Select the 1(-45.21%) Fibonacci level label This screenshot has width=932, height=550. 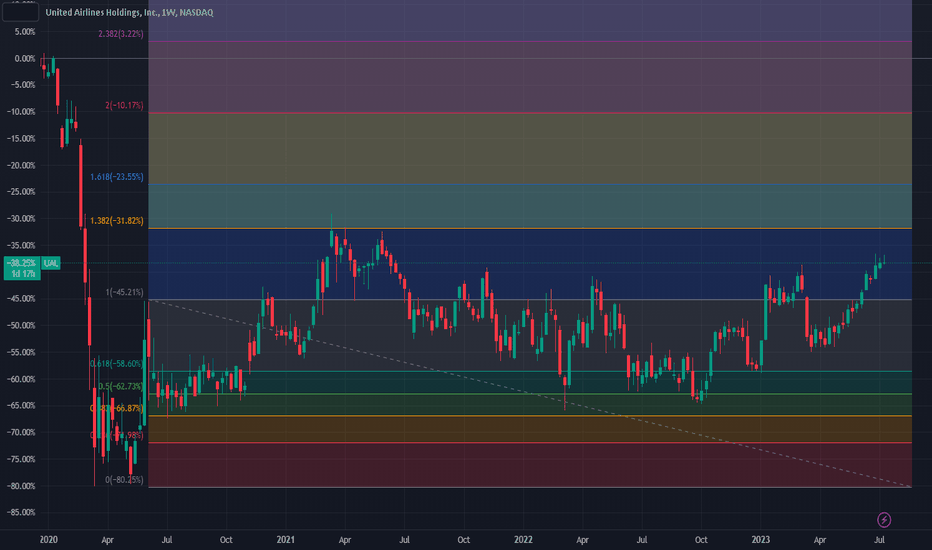124,292
